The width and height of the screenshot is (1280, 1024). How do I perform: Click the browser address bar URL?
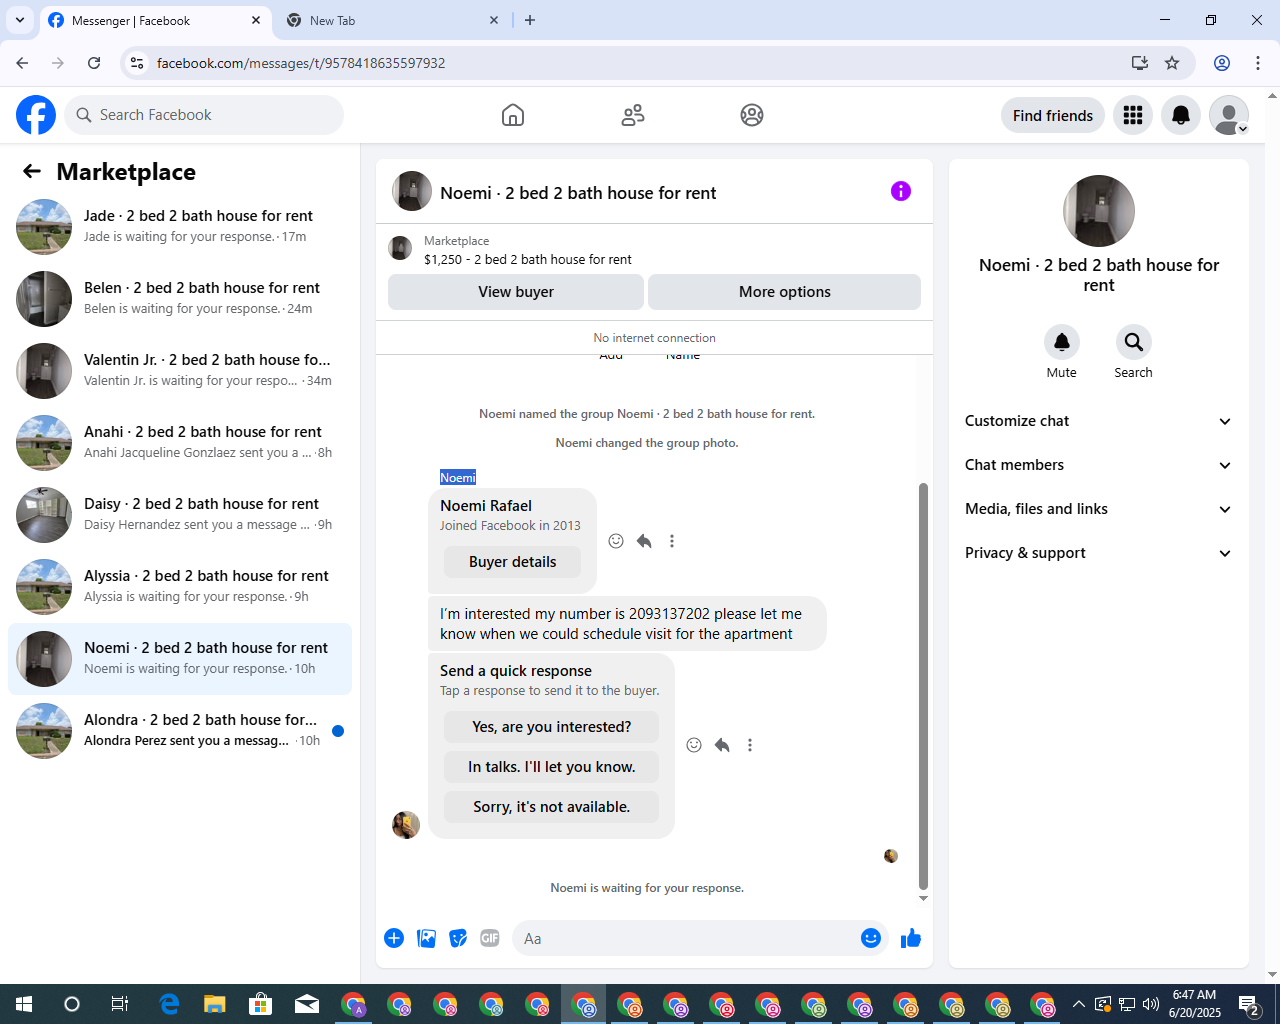click(x=301, y=63)
